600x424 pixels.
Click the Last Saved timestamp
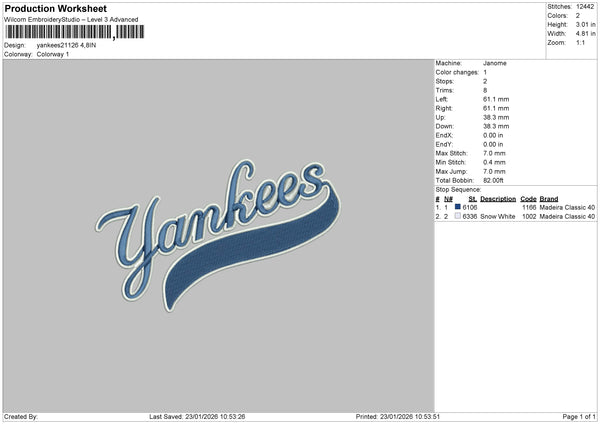coord(197,416)
